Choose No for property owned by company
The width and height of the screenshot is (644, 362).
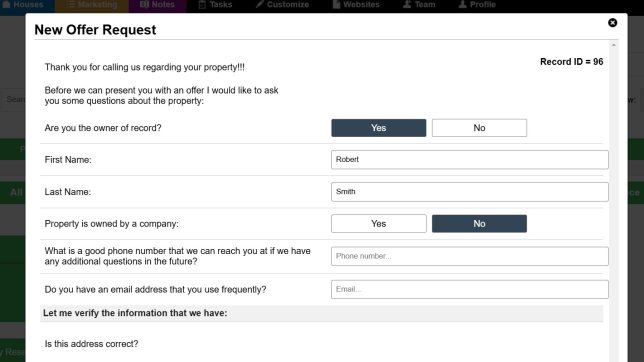[479, 224]
